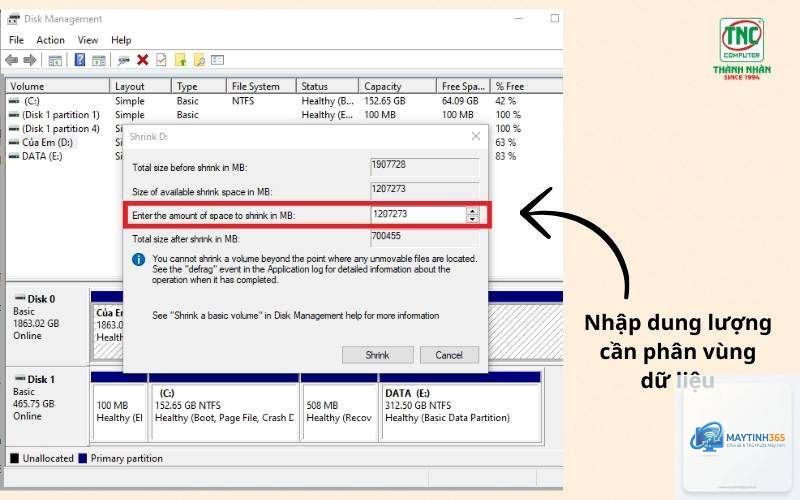Toggle the Show/Hide Action Pane toolbar icon
The image size is (800, 500).
[98, 60]
